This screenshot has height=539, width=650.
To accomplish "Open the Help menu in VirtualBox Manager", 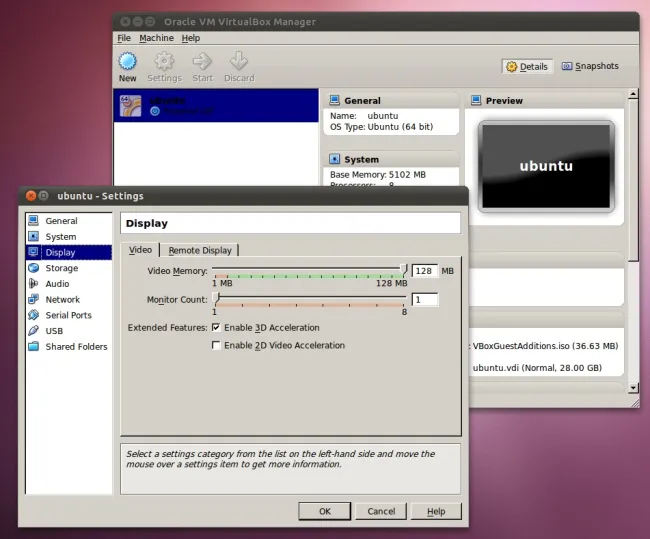I will coord(191,38).
